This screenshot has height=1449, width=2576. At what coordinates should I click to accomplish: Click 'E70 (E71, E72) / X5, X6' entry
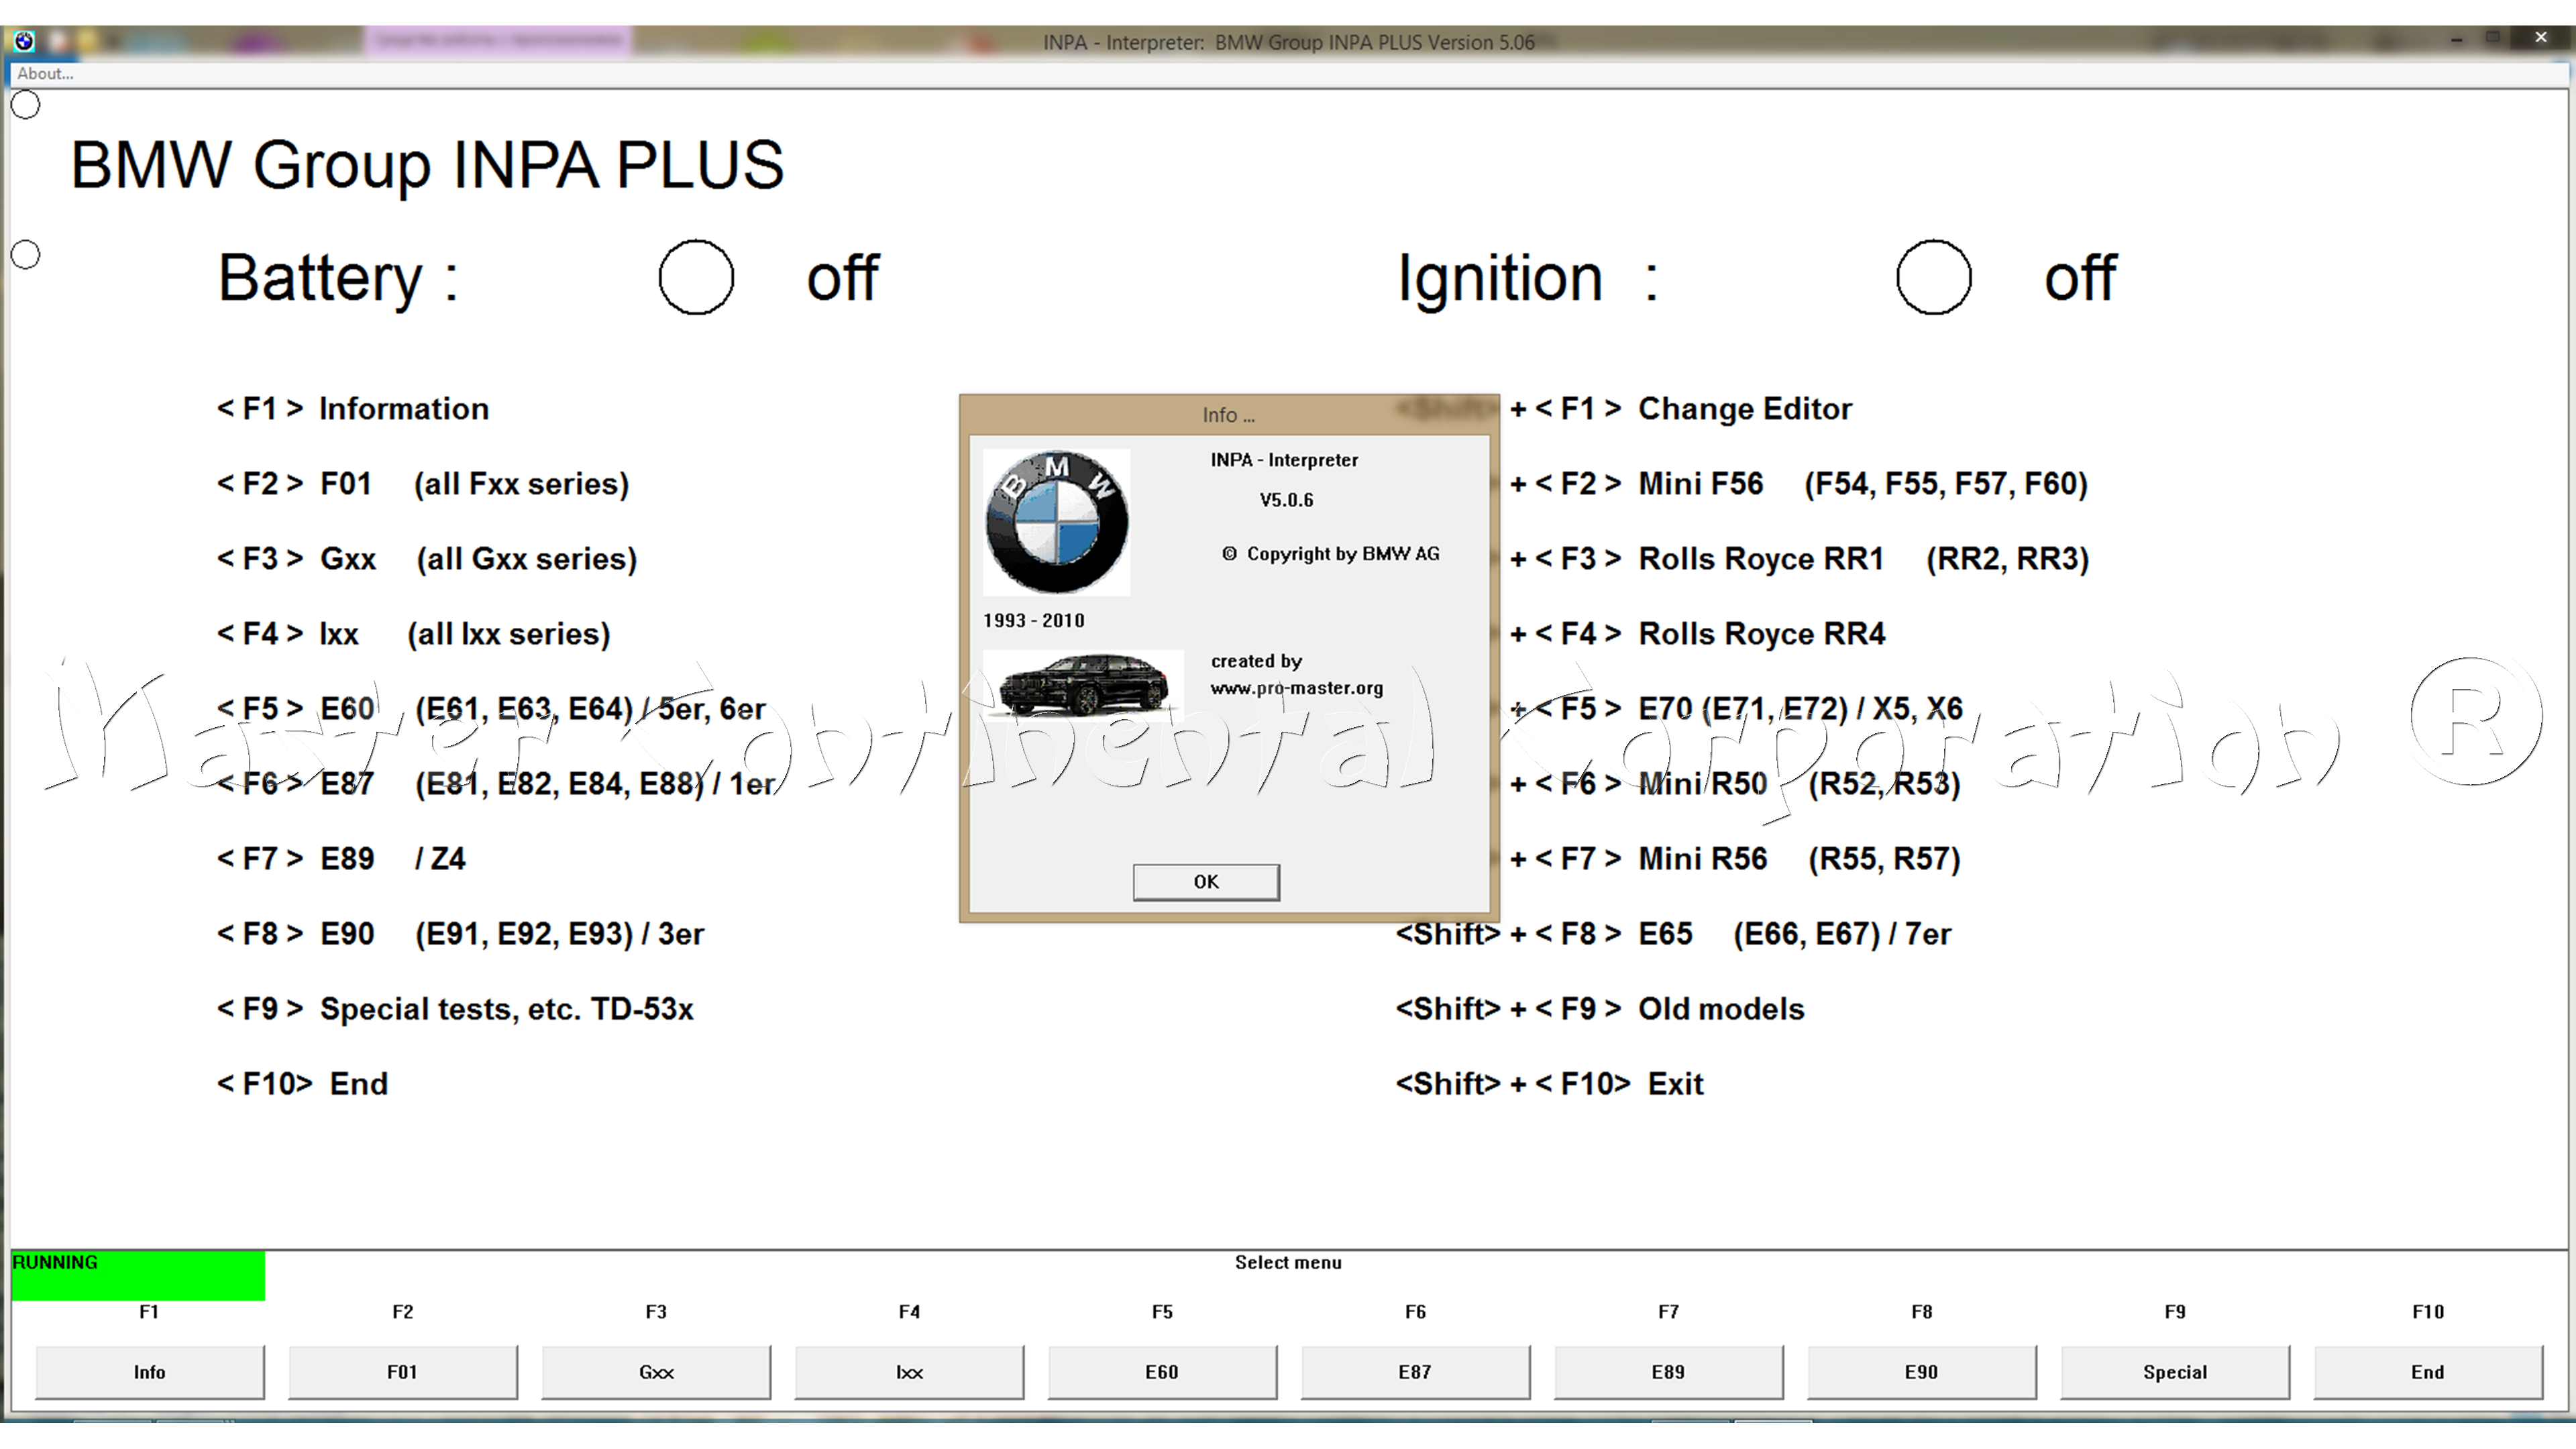(1800, 709)
